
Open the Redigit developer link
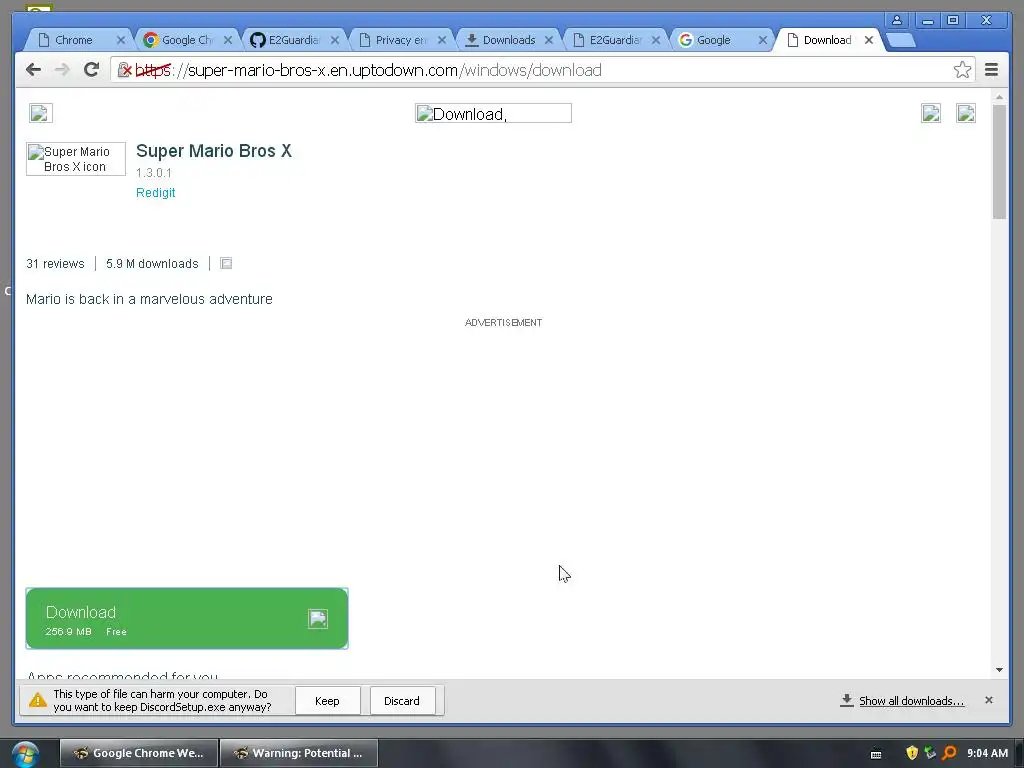[x=155, y=193]
